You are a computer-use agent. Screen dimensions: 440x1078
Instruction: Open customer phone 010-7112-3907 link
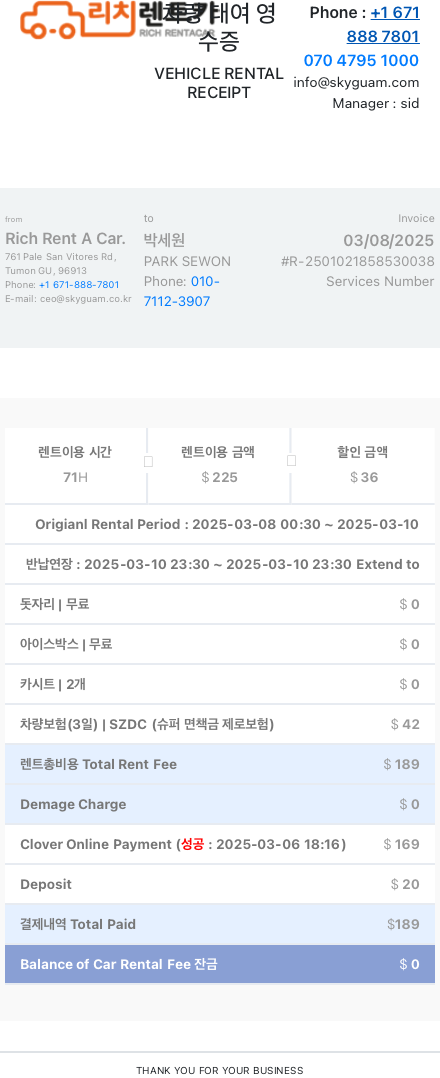click(182, 292)
